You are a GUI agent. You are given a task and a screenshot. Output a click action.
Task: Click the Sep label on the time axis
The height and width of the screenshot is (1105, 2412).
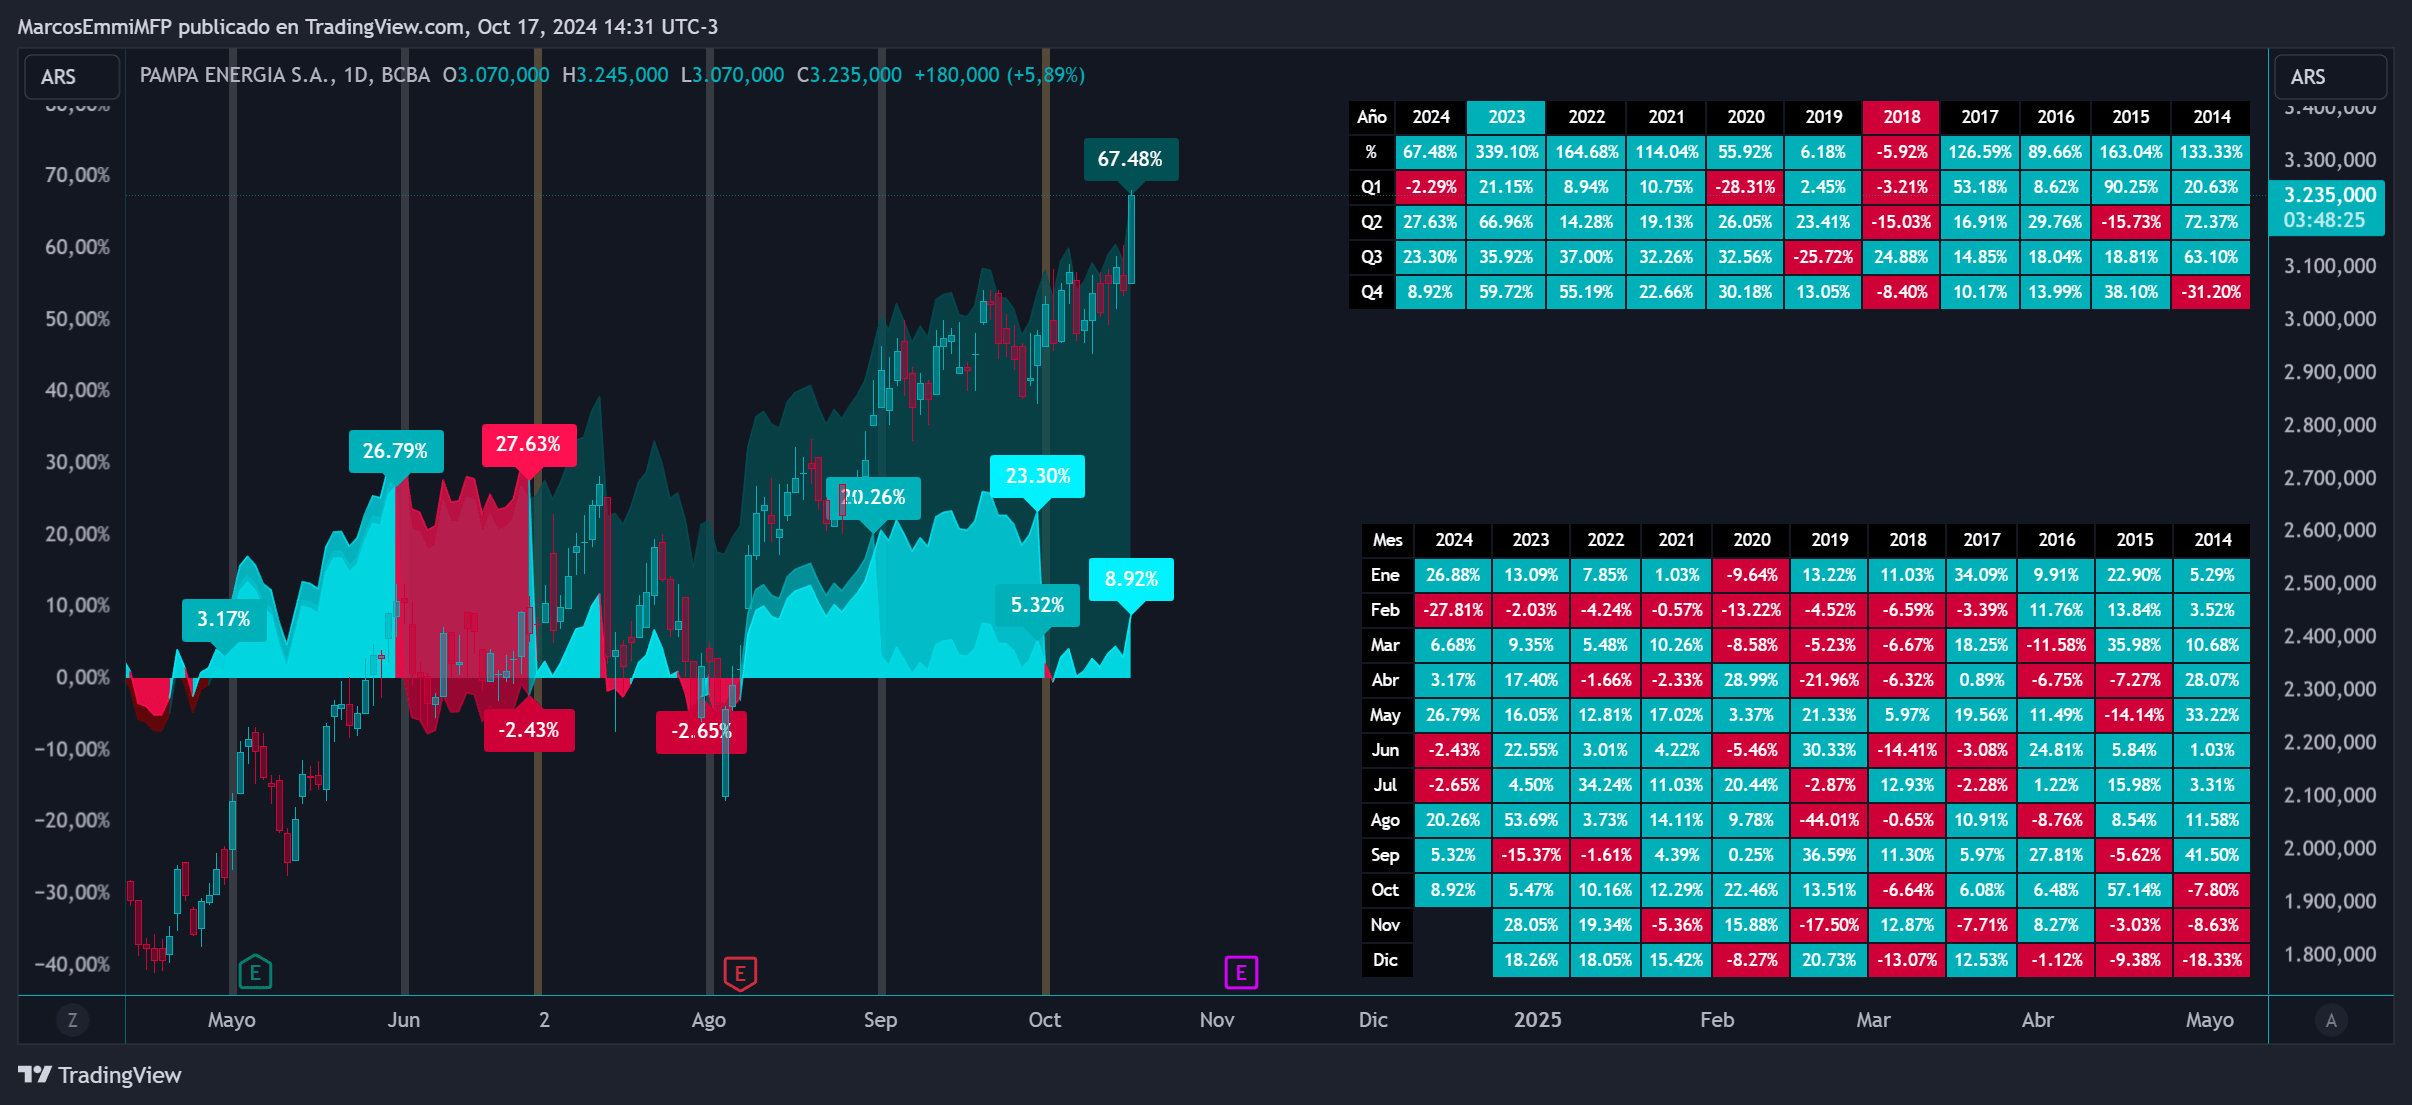(x=880, y=1020)
